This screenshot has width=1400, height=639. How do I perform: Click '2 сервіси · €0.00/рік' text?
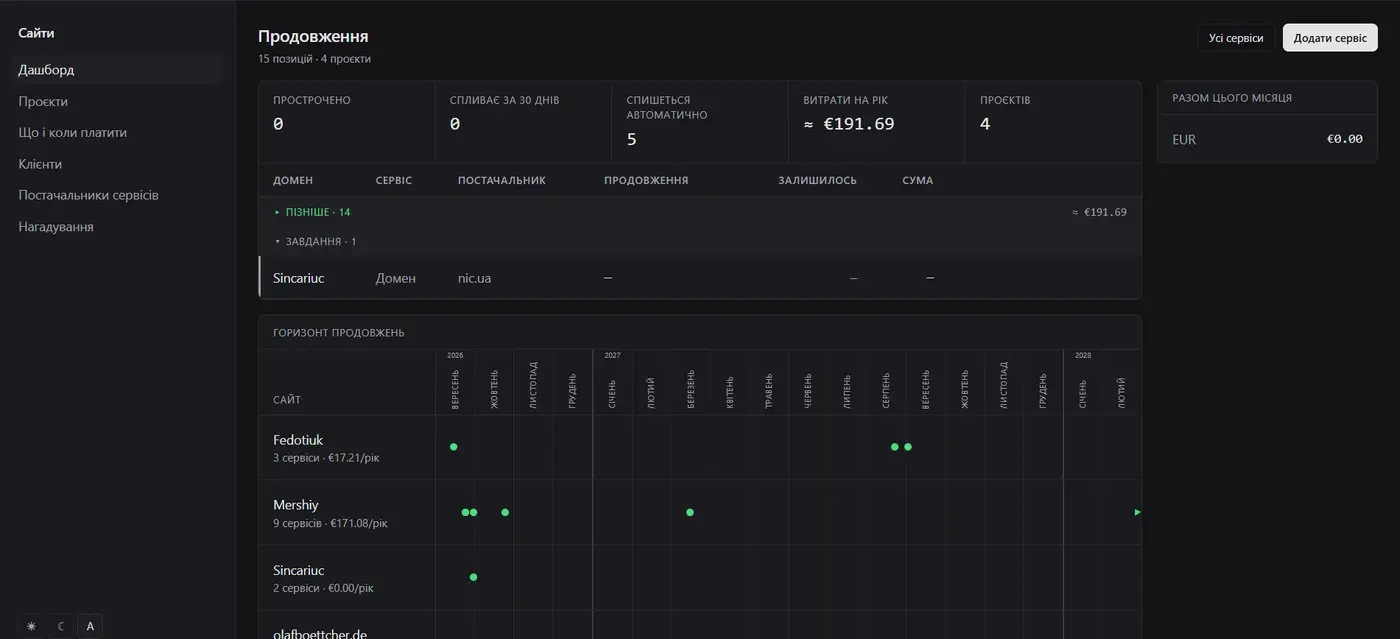(323, 588)
